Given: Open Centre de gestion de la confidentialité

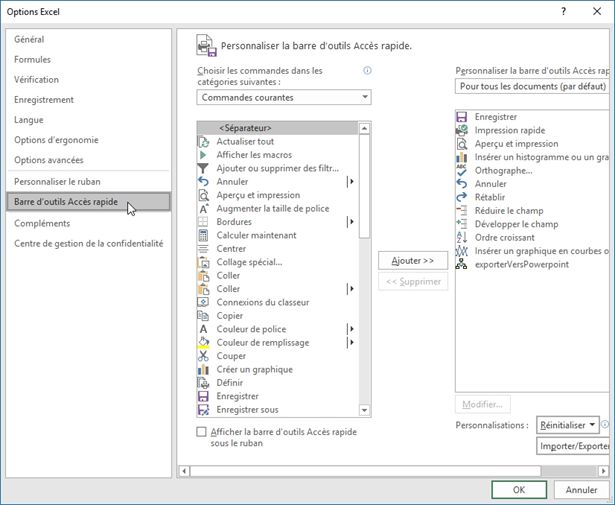Looking at the screenshot, I should click(89, 243).
